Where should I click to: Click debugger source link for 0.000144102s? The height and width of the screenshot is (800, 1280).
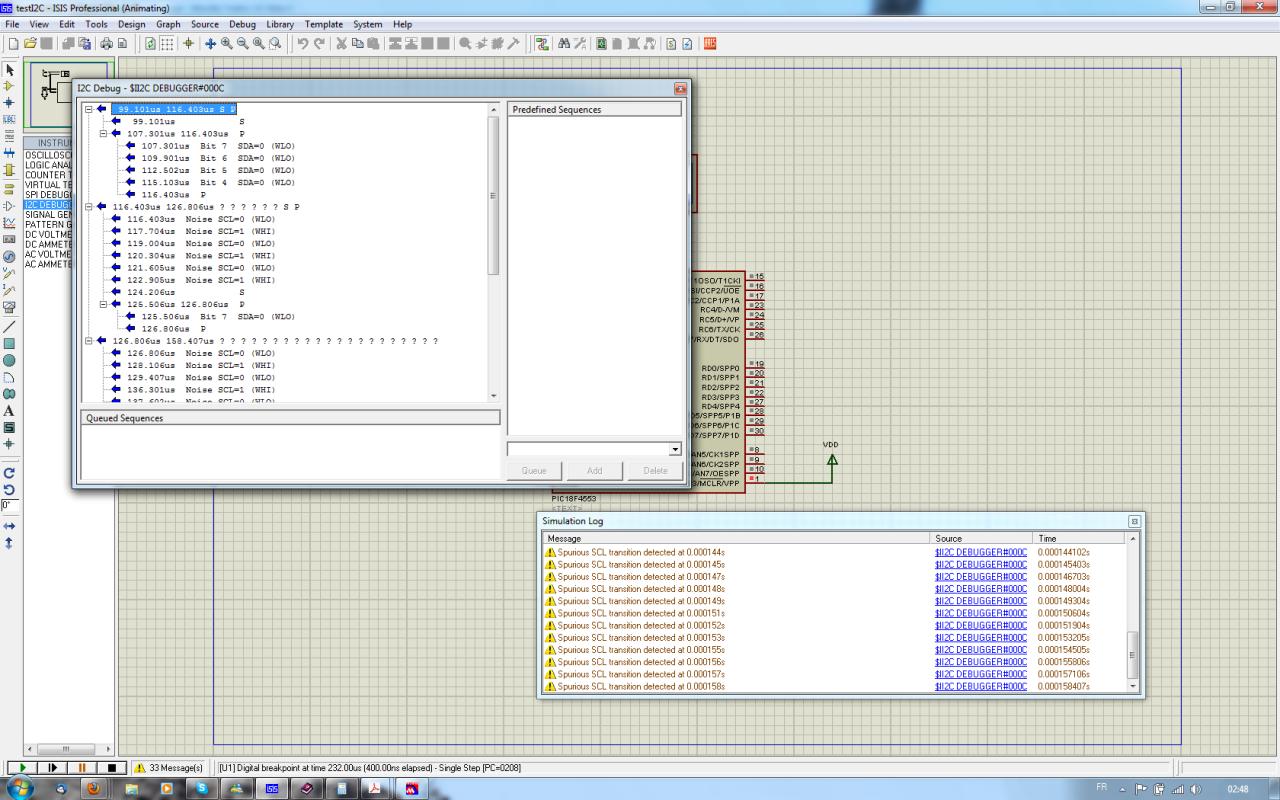coord(980,552)
